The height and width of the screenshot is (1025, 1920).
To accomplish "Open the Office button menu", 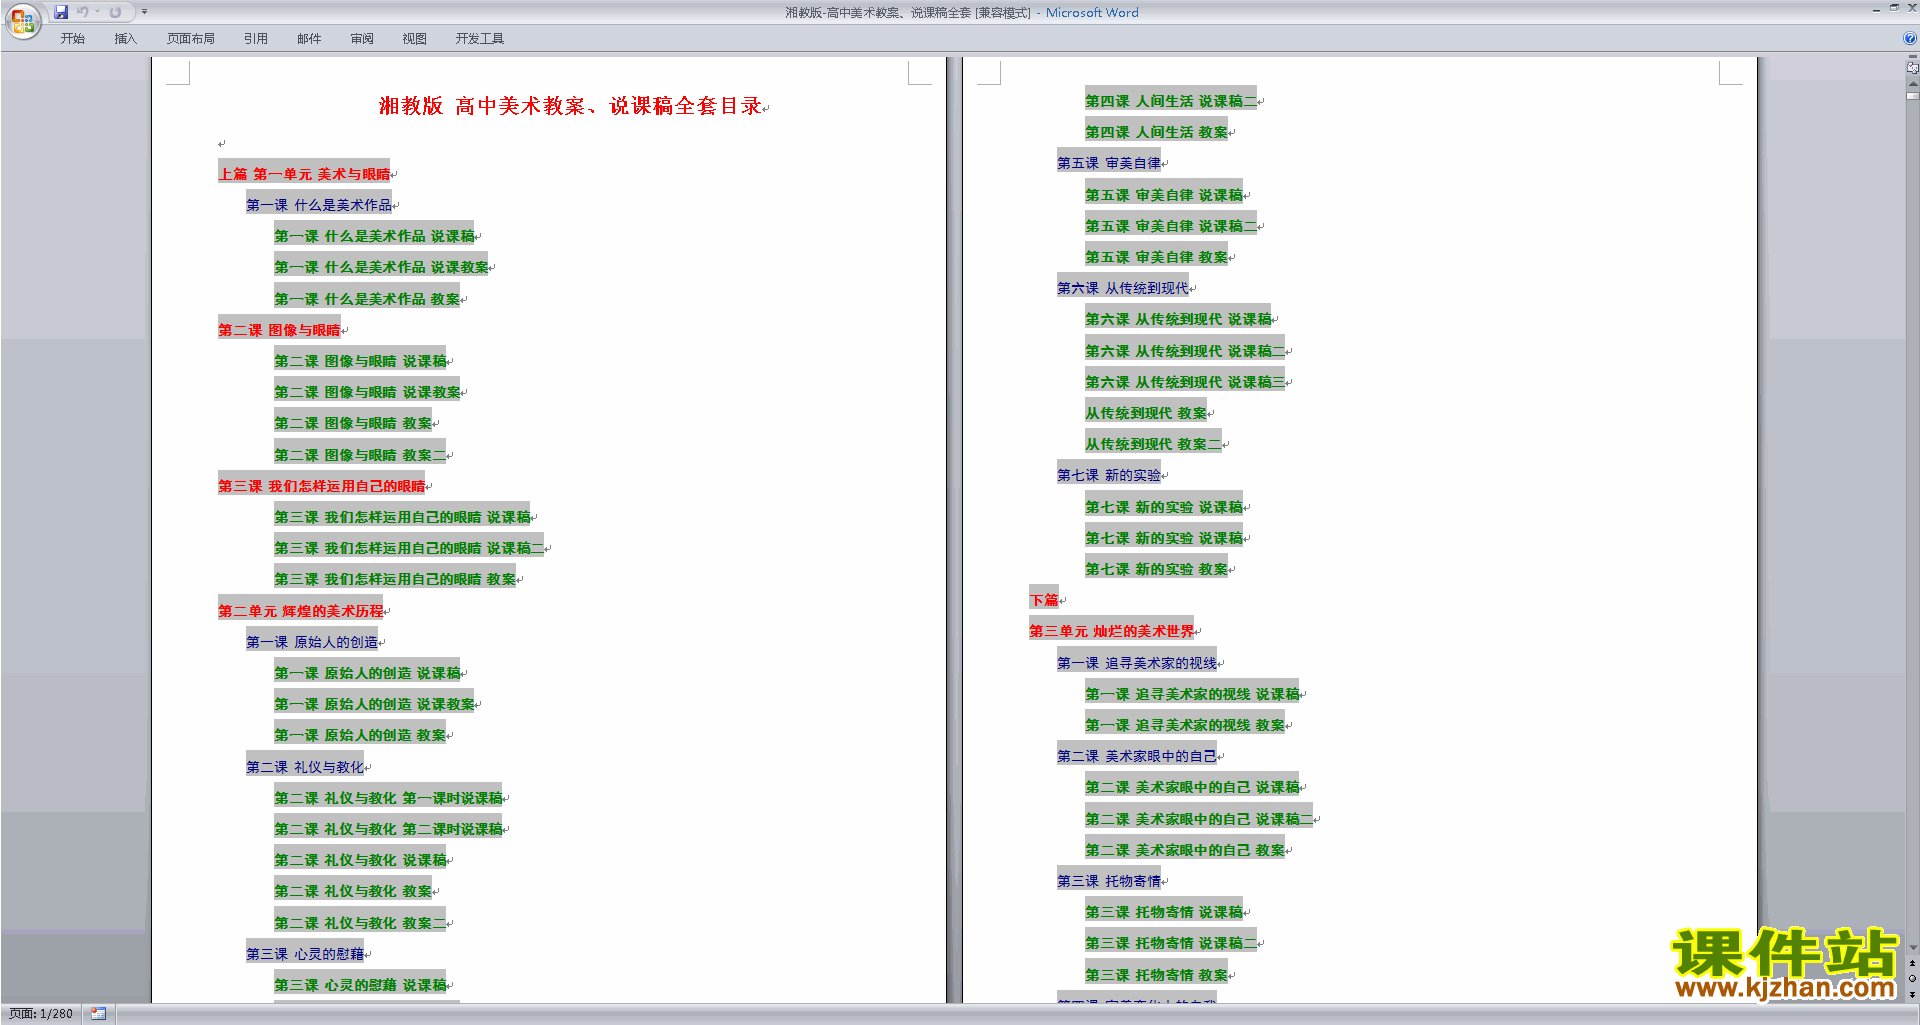I will tap(22, 21).
